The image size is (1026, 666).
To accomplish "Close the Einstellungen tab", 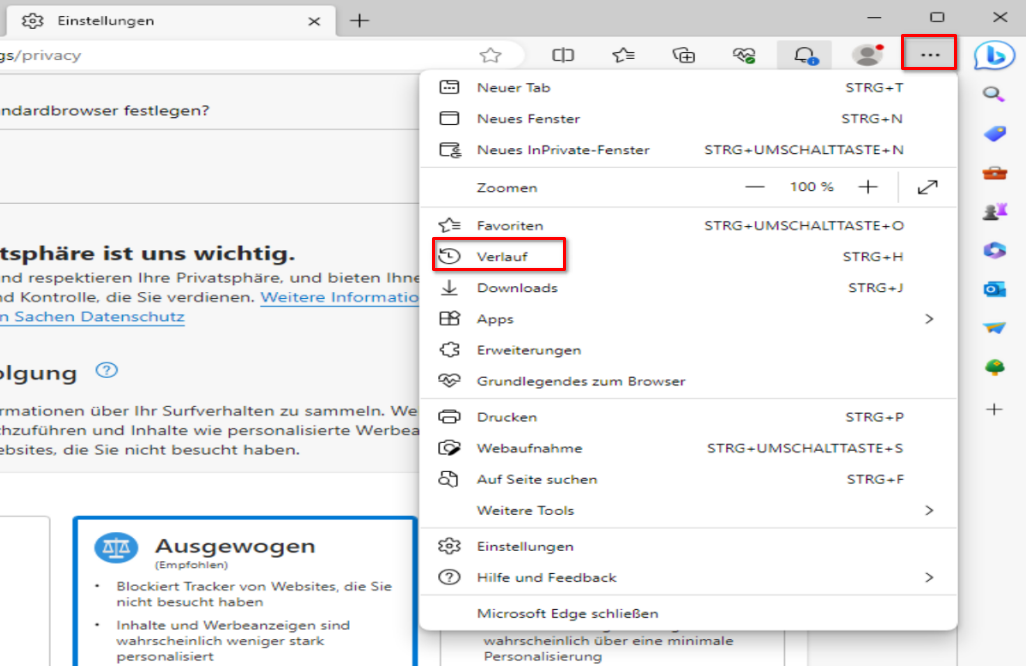I will point(314,21).
